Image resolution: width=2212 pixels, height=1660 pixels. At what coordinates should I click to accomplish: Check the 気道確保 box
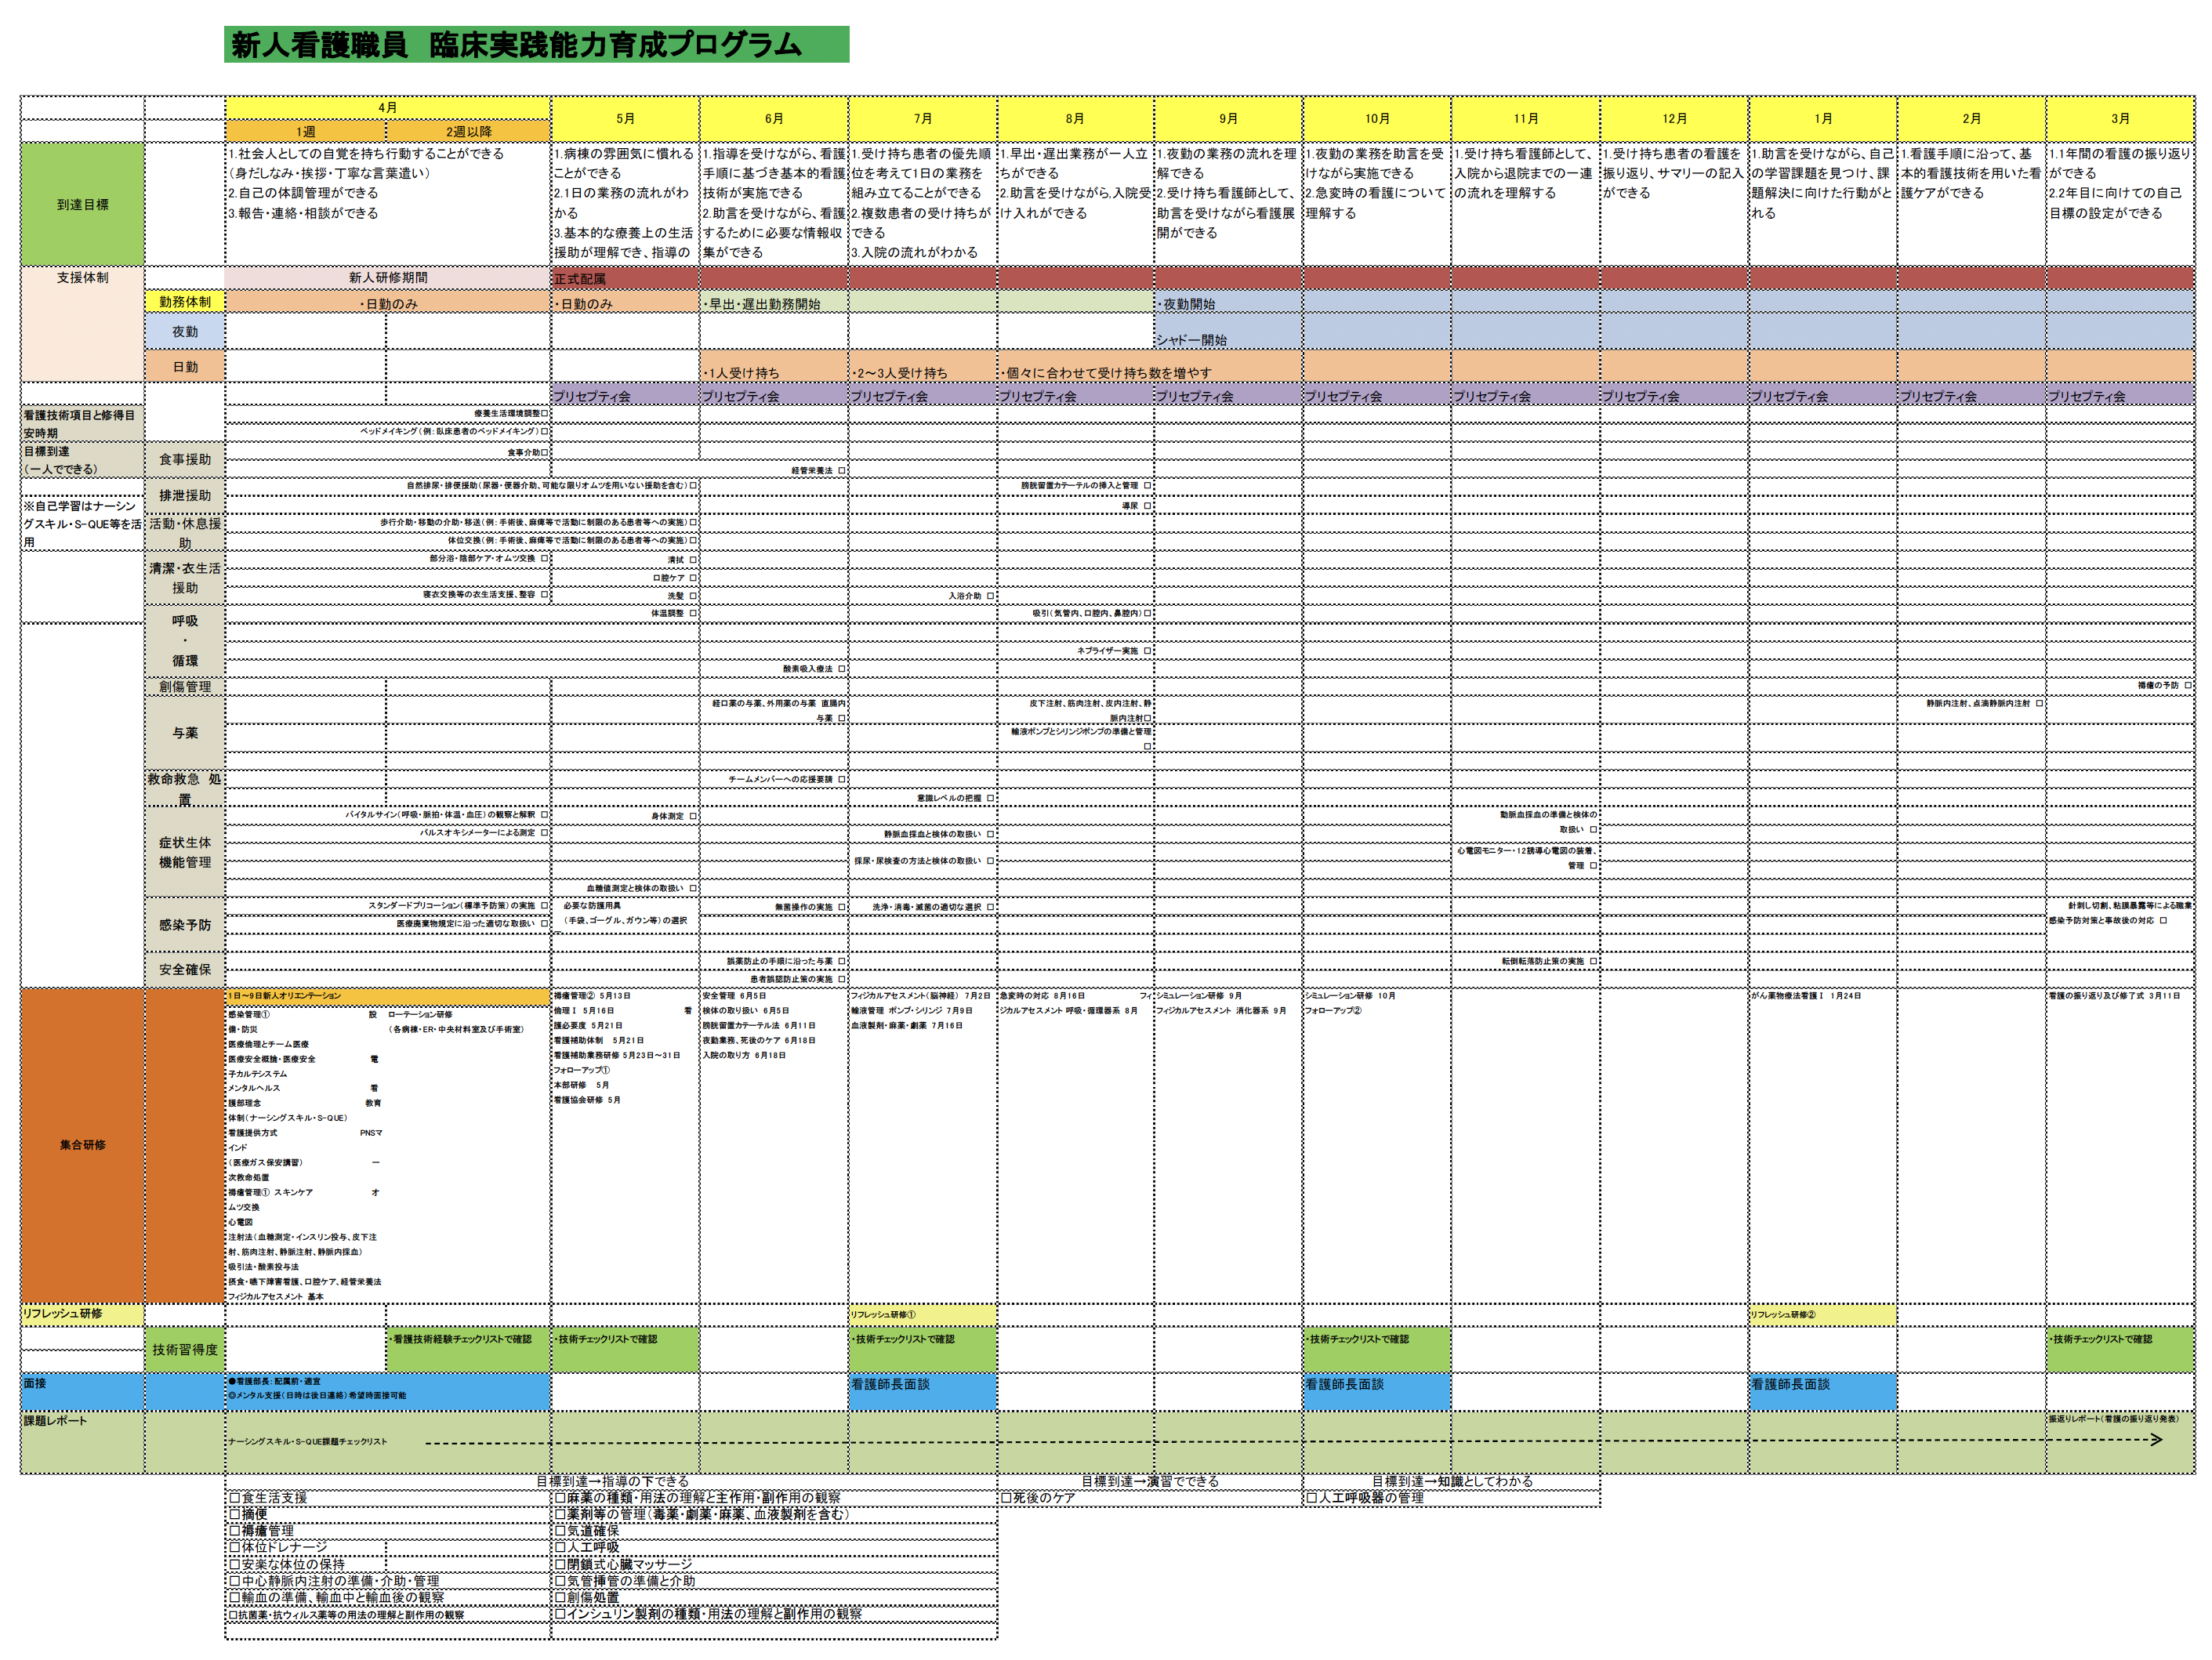[x=560, y=1531]
